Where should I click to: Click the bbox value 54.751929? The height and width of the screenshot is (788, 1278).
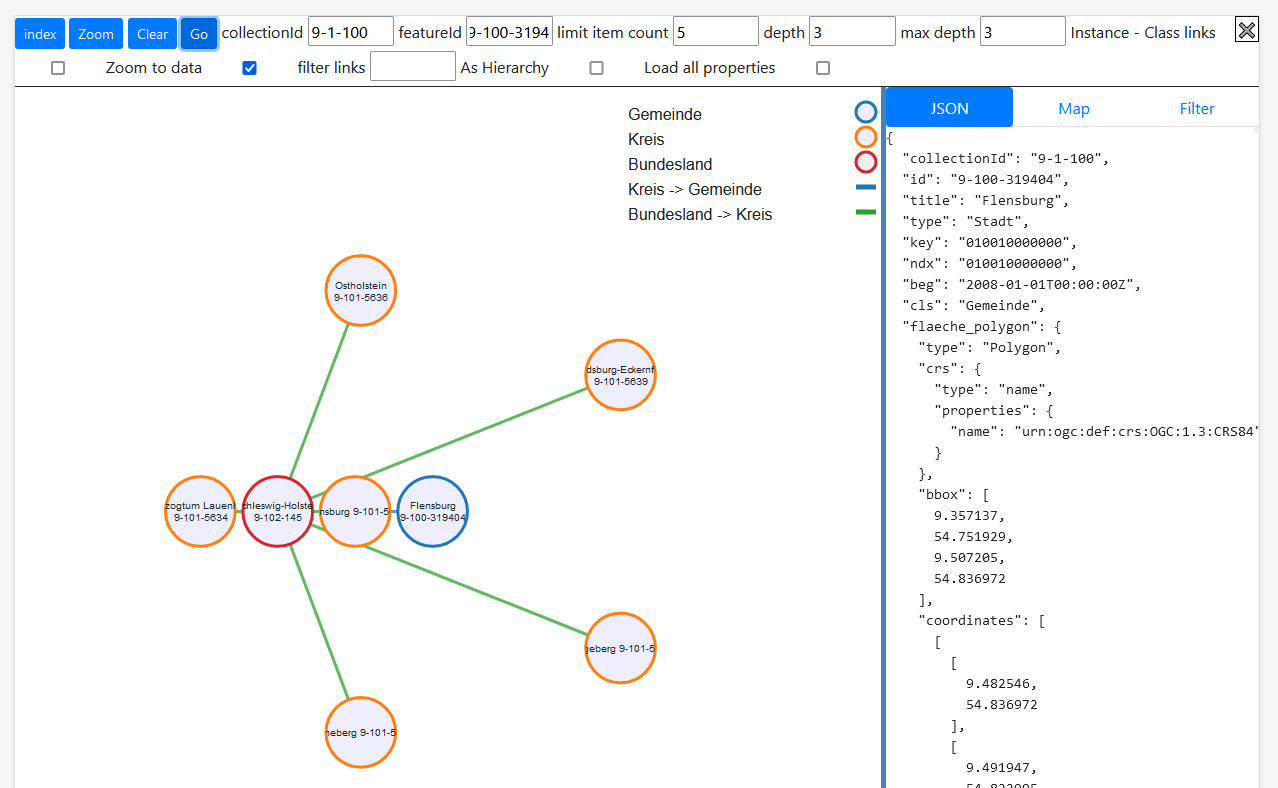tap(974, 536)
